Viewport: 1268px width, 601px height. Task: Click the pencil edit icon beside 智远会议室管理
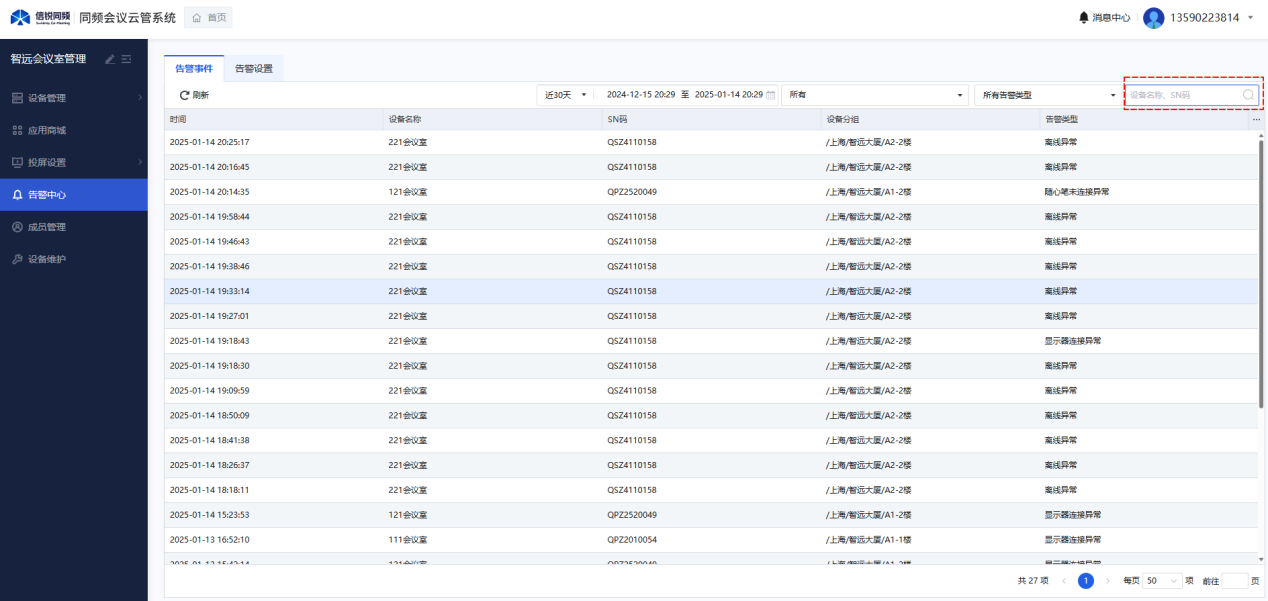pyautogui.click(x=110, y=59)
